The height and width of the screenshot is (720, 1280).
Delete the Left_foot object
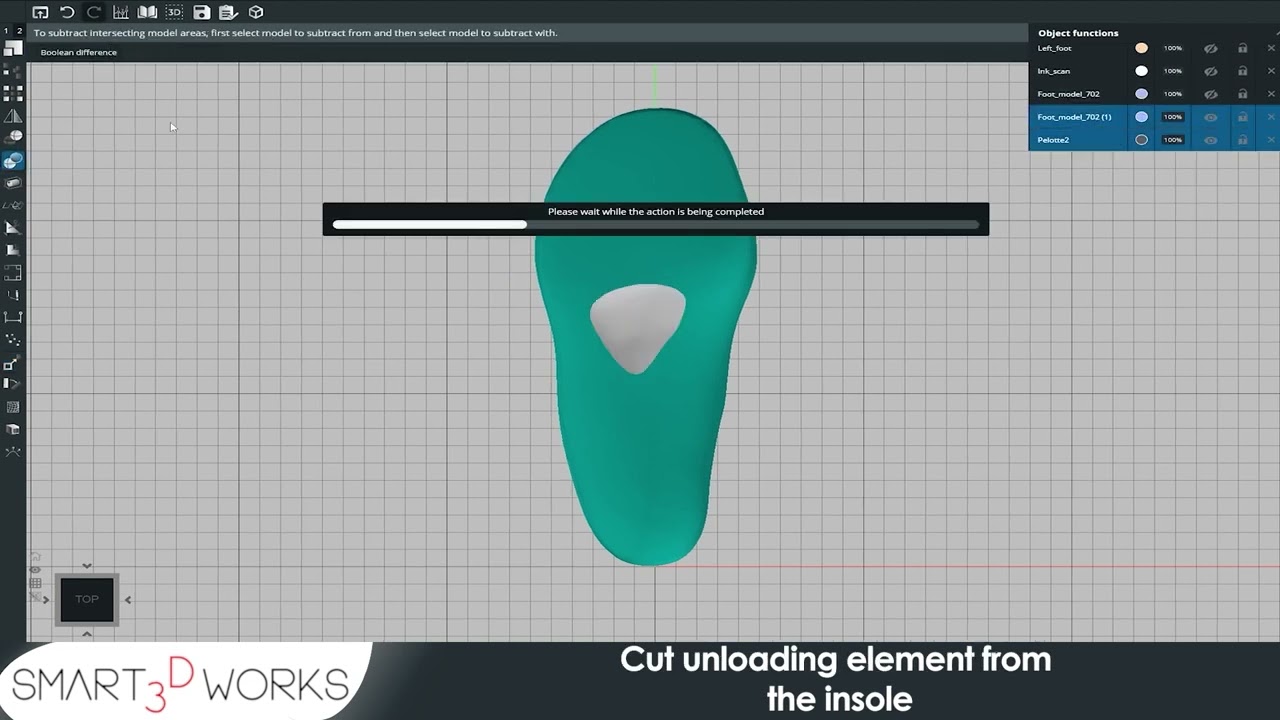click(x=1271, y=48)
